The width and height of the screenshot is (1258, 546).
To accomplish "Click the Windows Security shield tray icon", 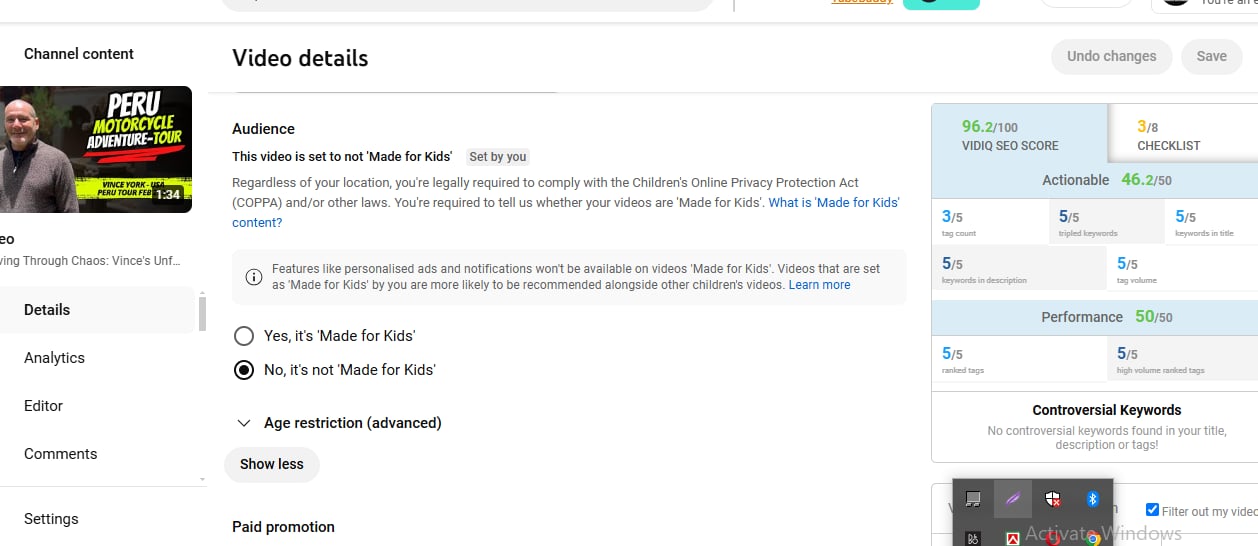I will pos(1052,499).
